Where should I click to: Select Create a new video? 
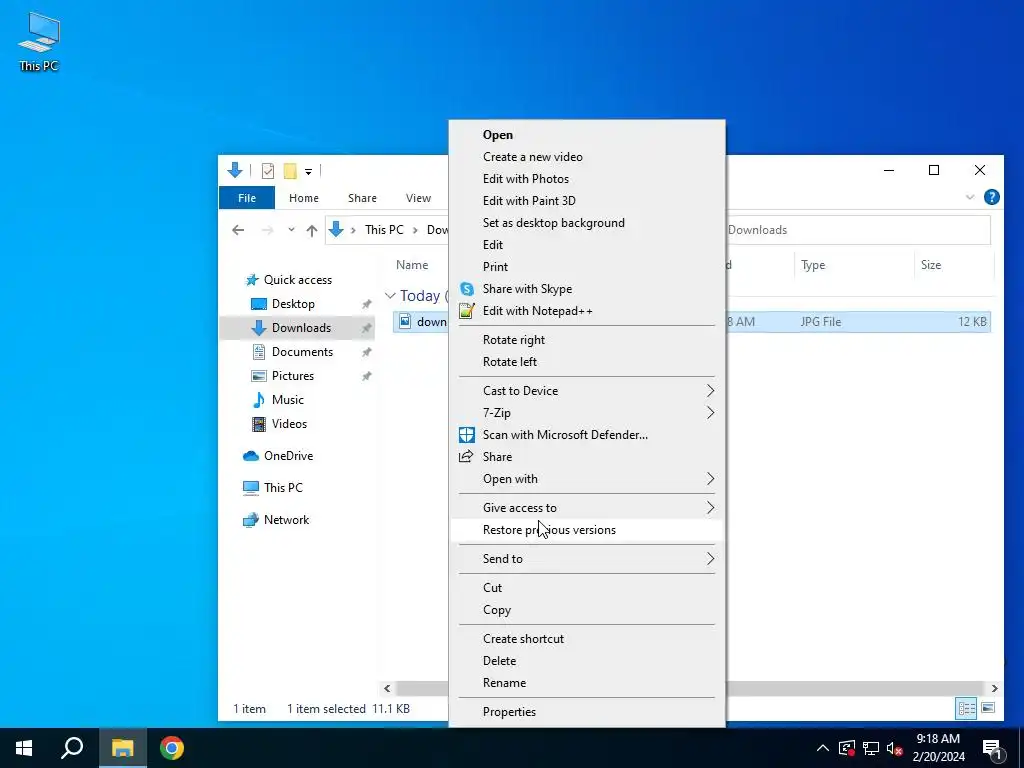point(587,157)
